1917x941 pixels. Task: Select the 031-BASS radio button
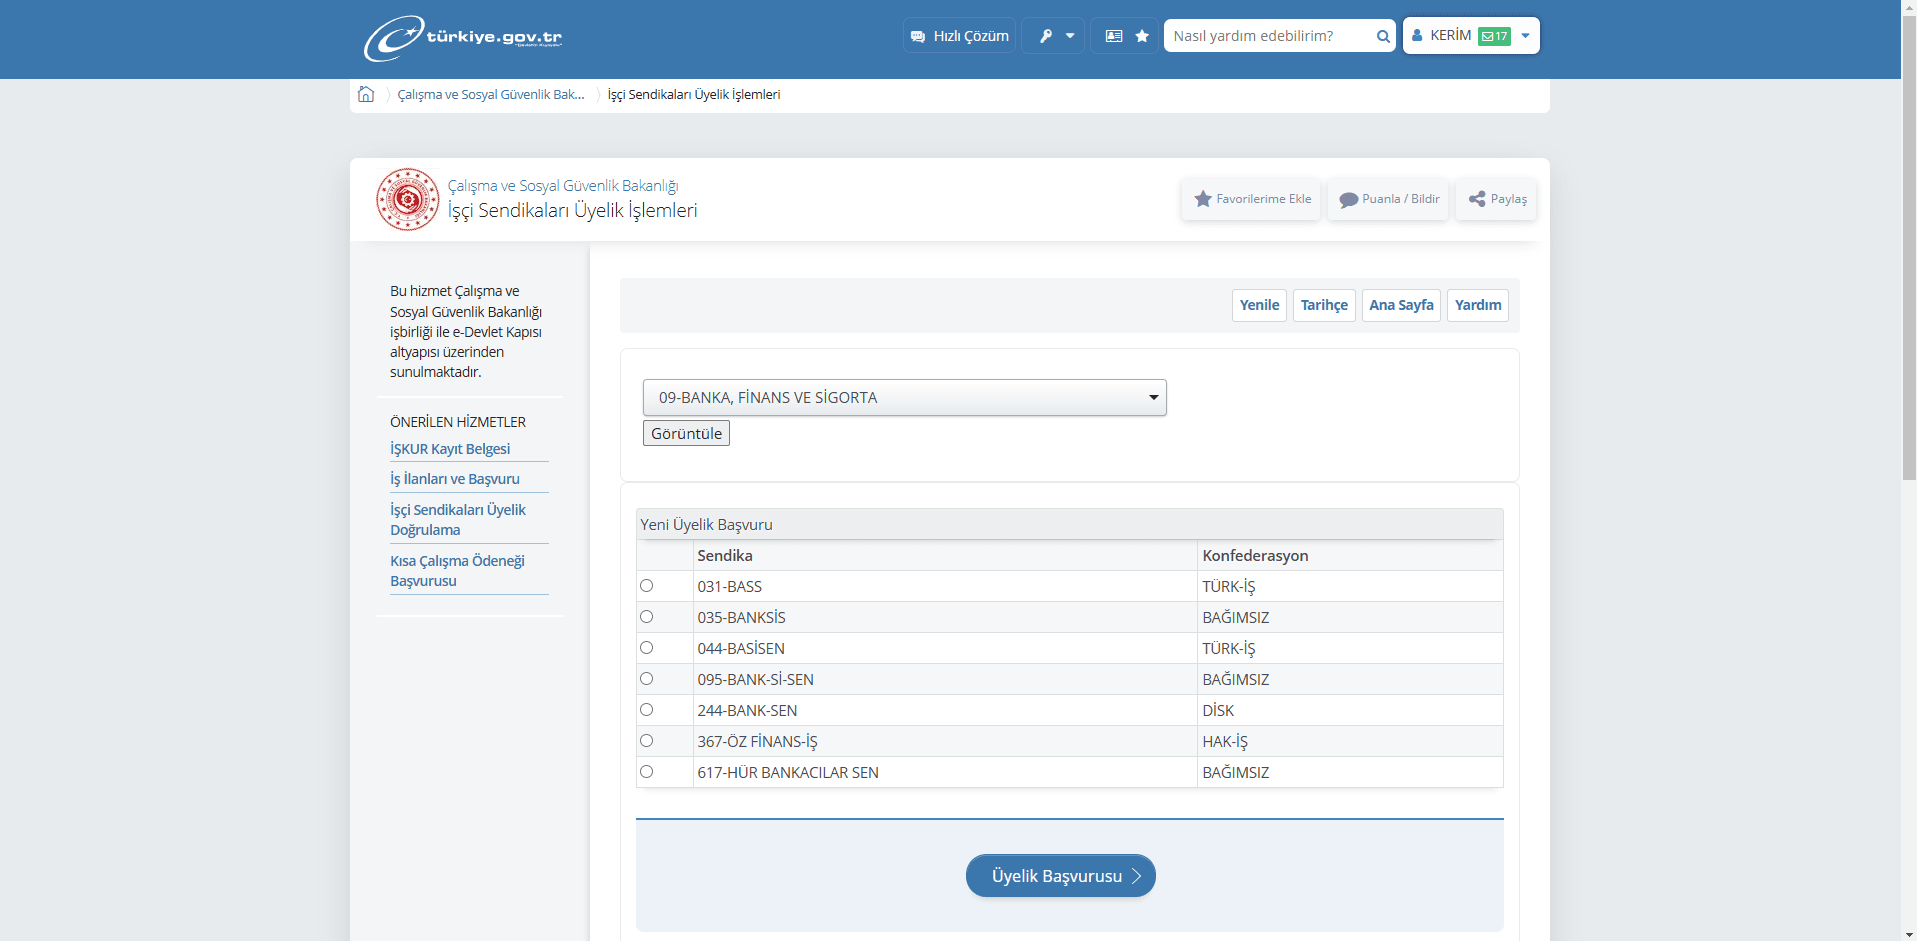pos(647,586)
